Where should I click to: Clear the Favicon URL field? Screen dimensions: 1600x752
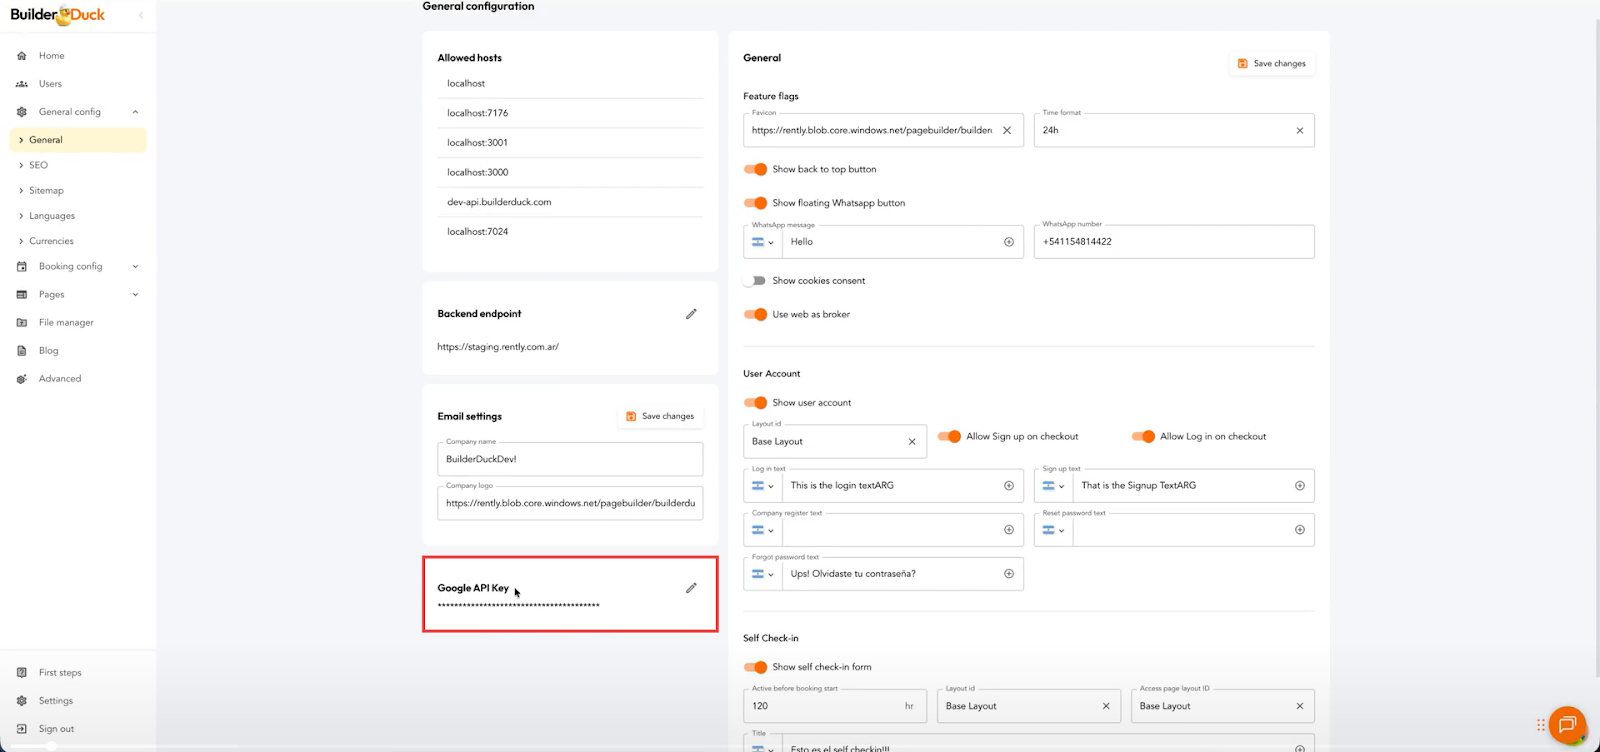click(x=1007, y=131)
